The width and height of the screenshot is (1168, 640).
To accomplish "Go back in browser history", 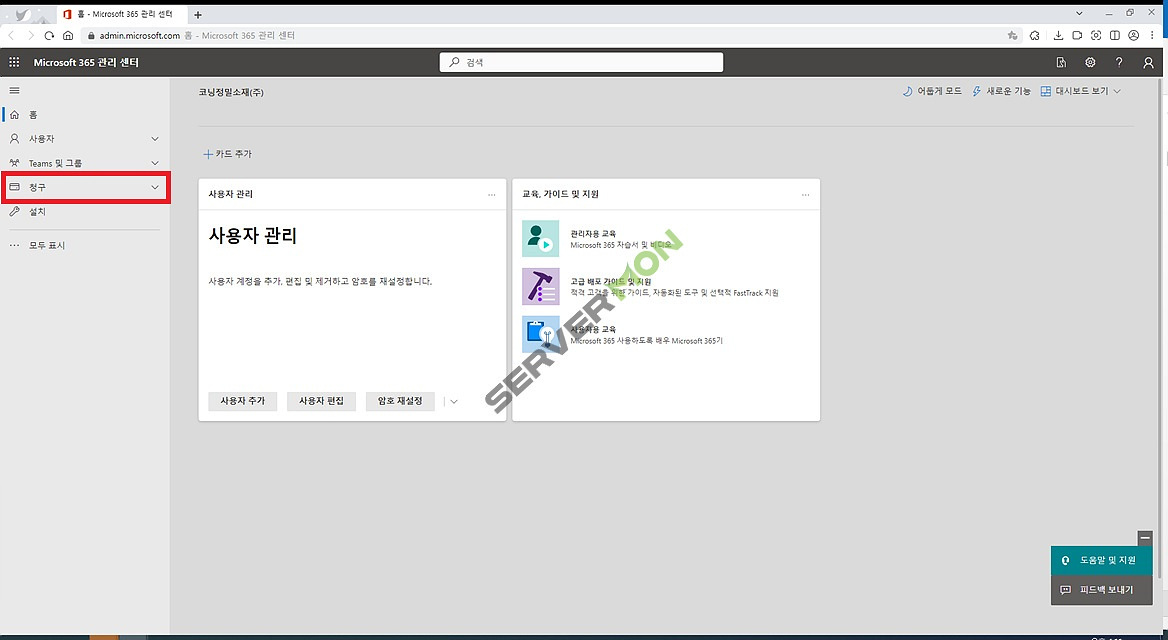I will (x=11, y=36).
